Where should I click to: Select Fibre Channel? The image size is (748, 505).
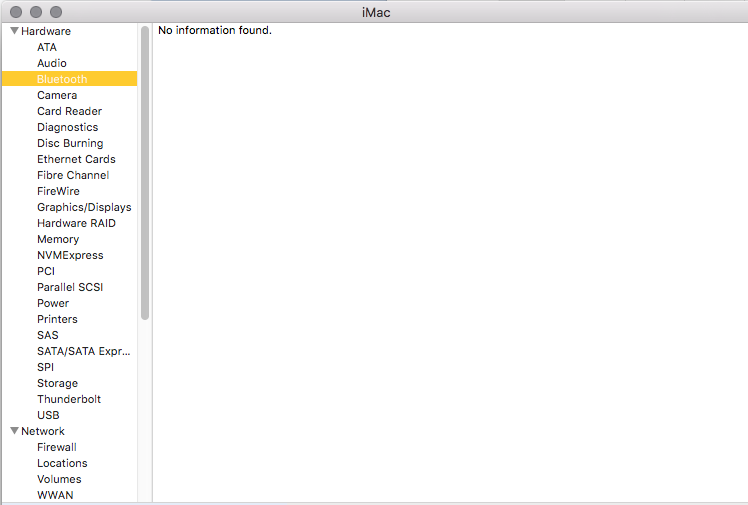point(73,175)
